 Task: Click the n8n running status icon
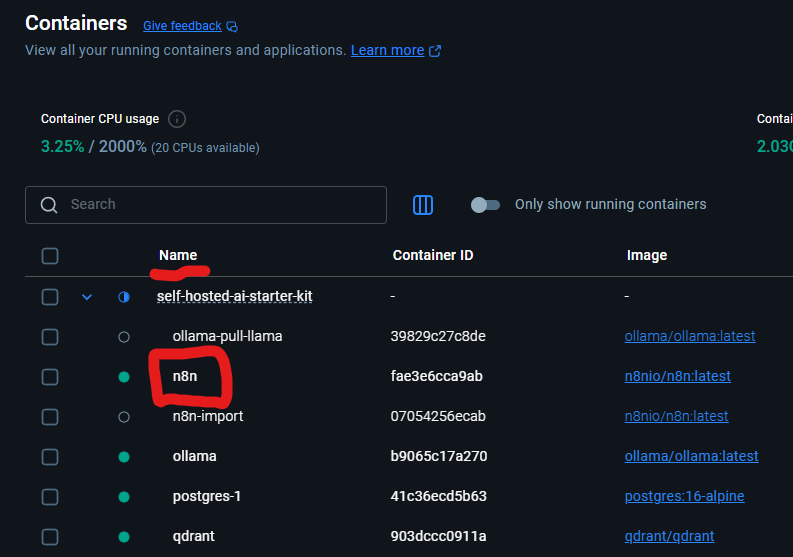pos(124,377)
